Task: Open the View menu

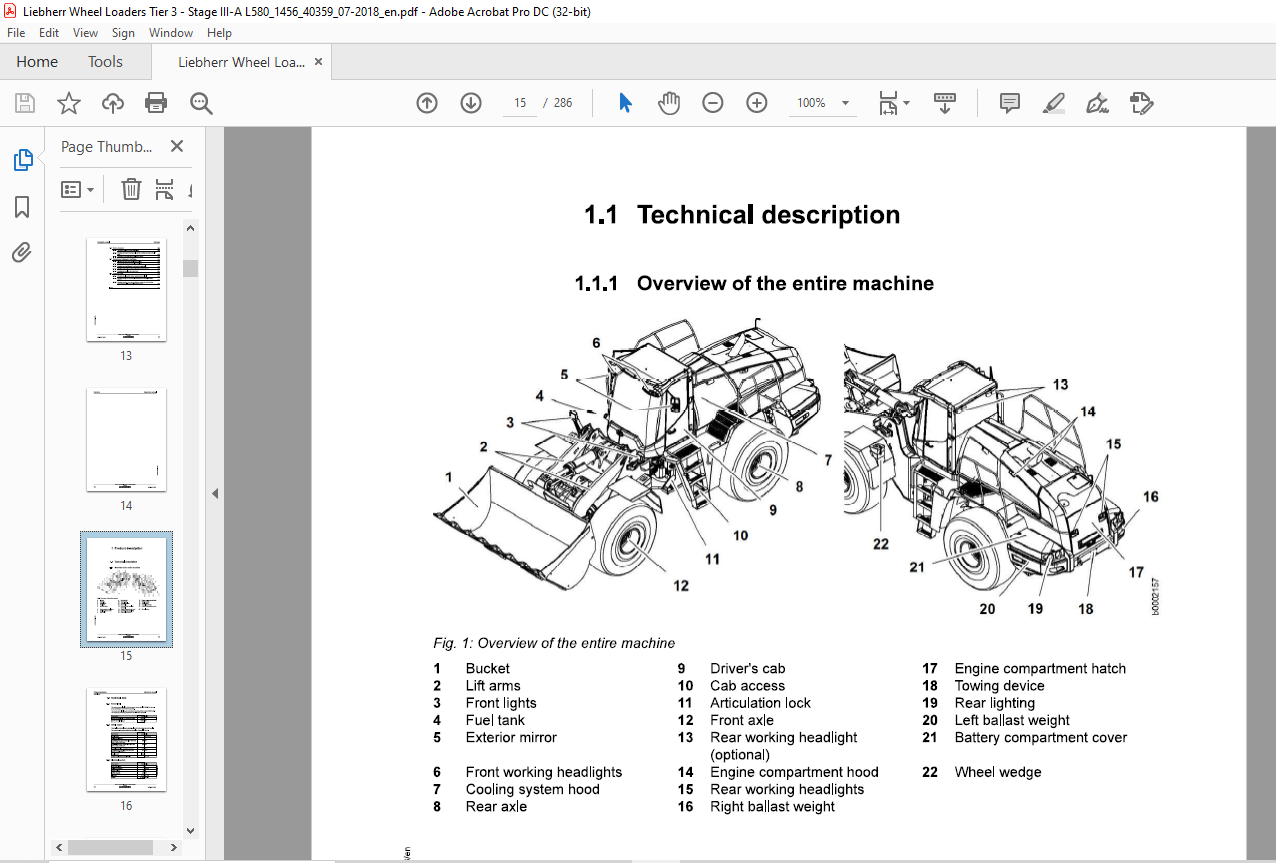Action: 85,33
